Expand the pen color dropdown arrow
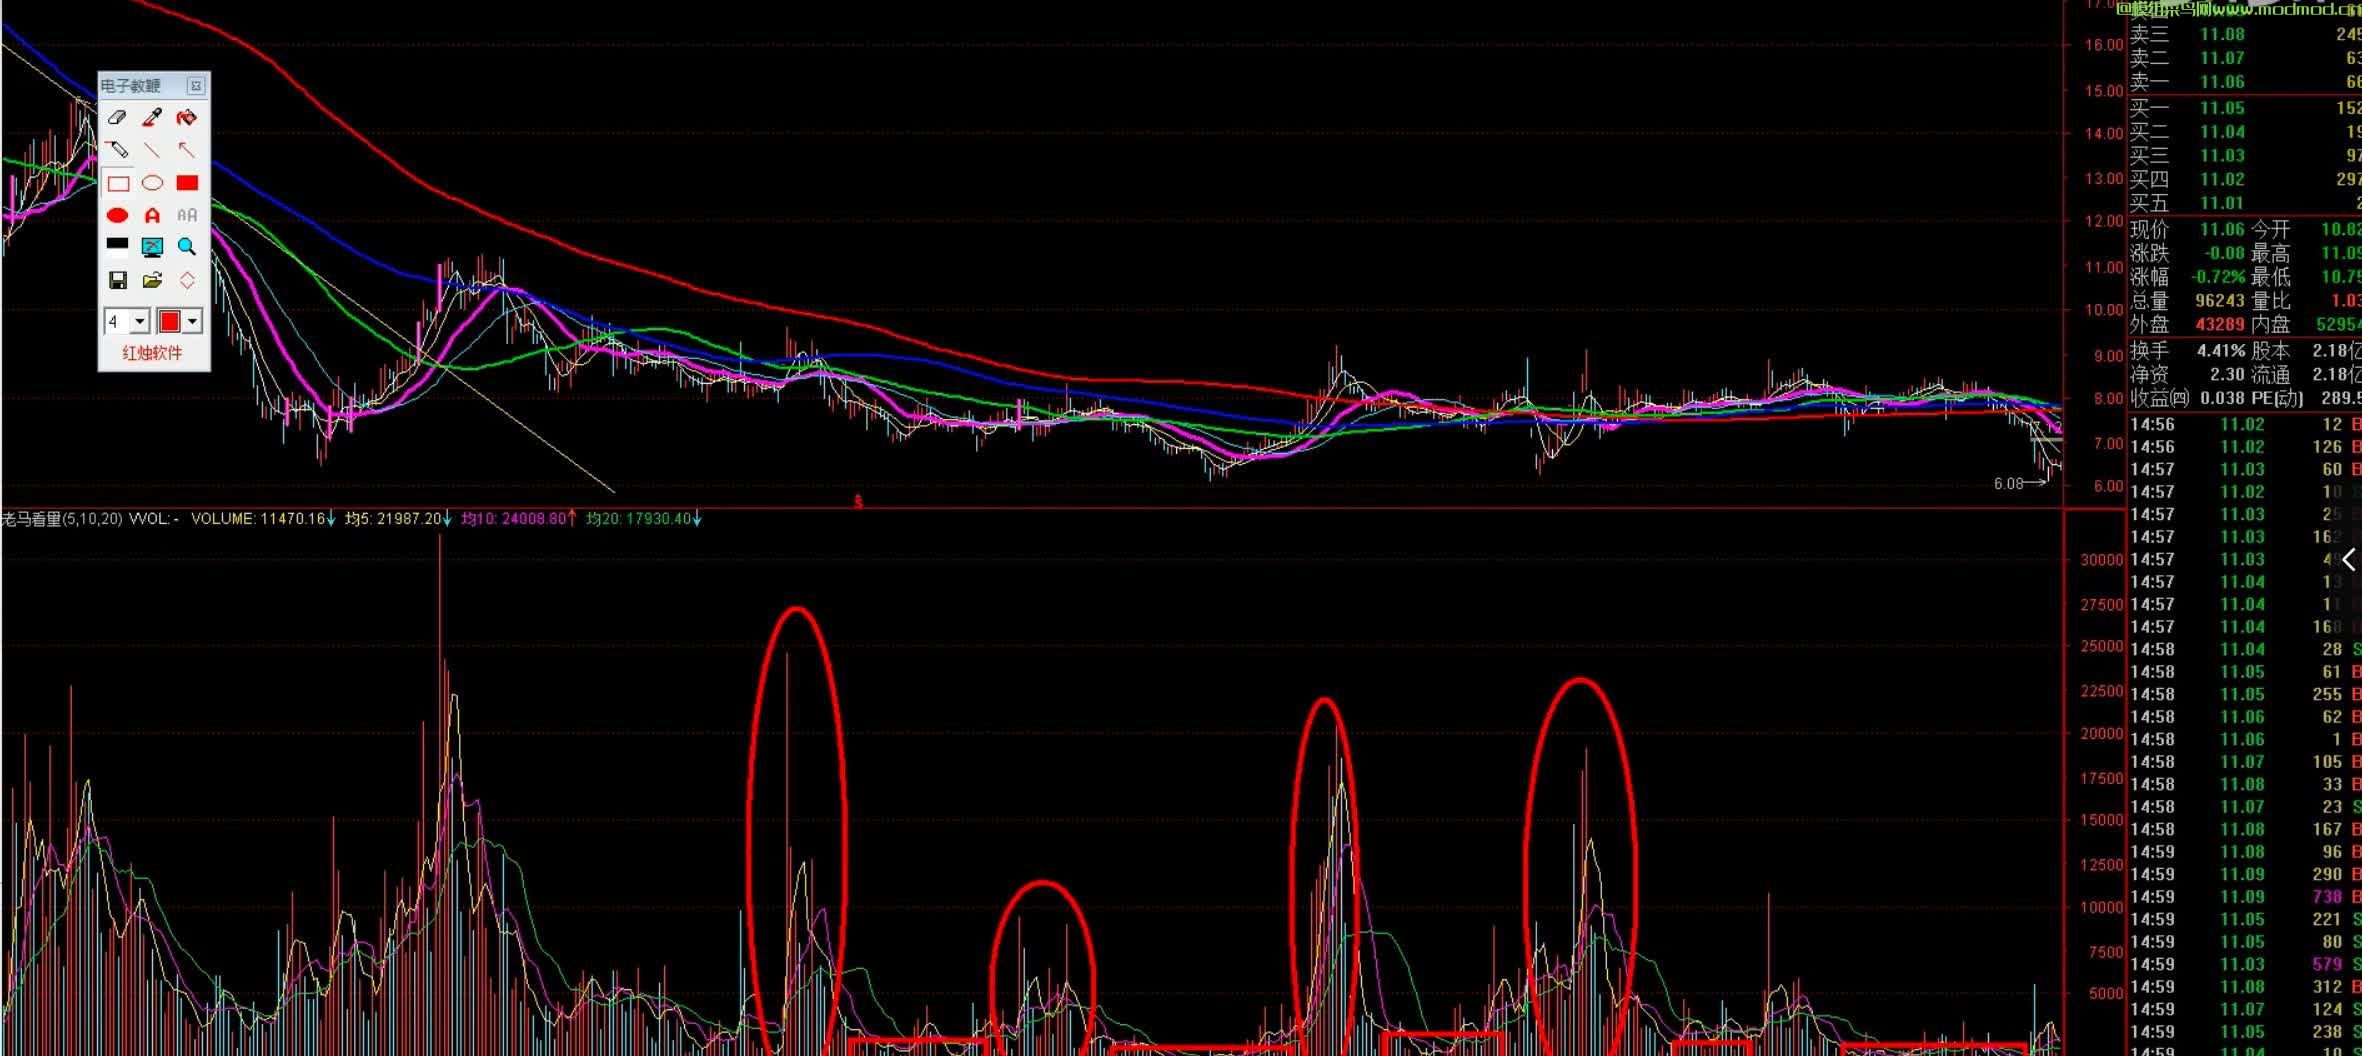2362x1056 pixels. point(192,322)
